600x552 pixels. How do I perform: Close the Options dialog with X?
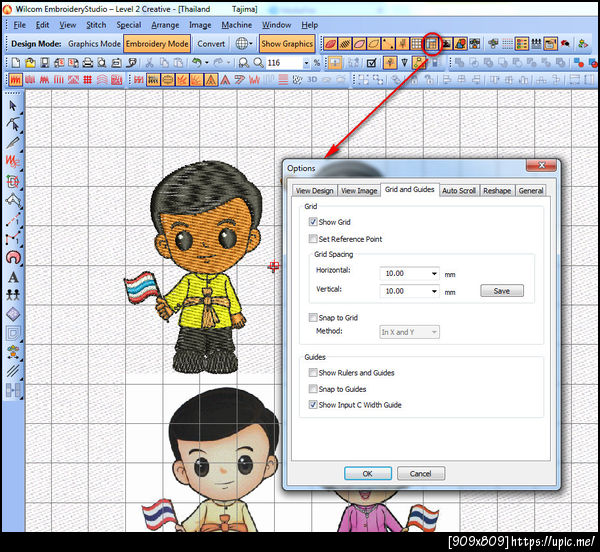[x=541, y=165]
